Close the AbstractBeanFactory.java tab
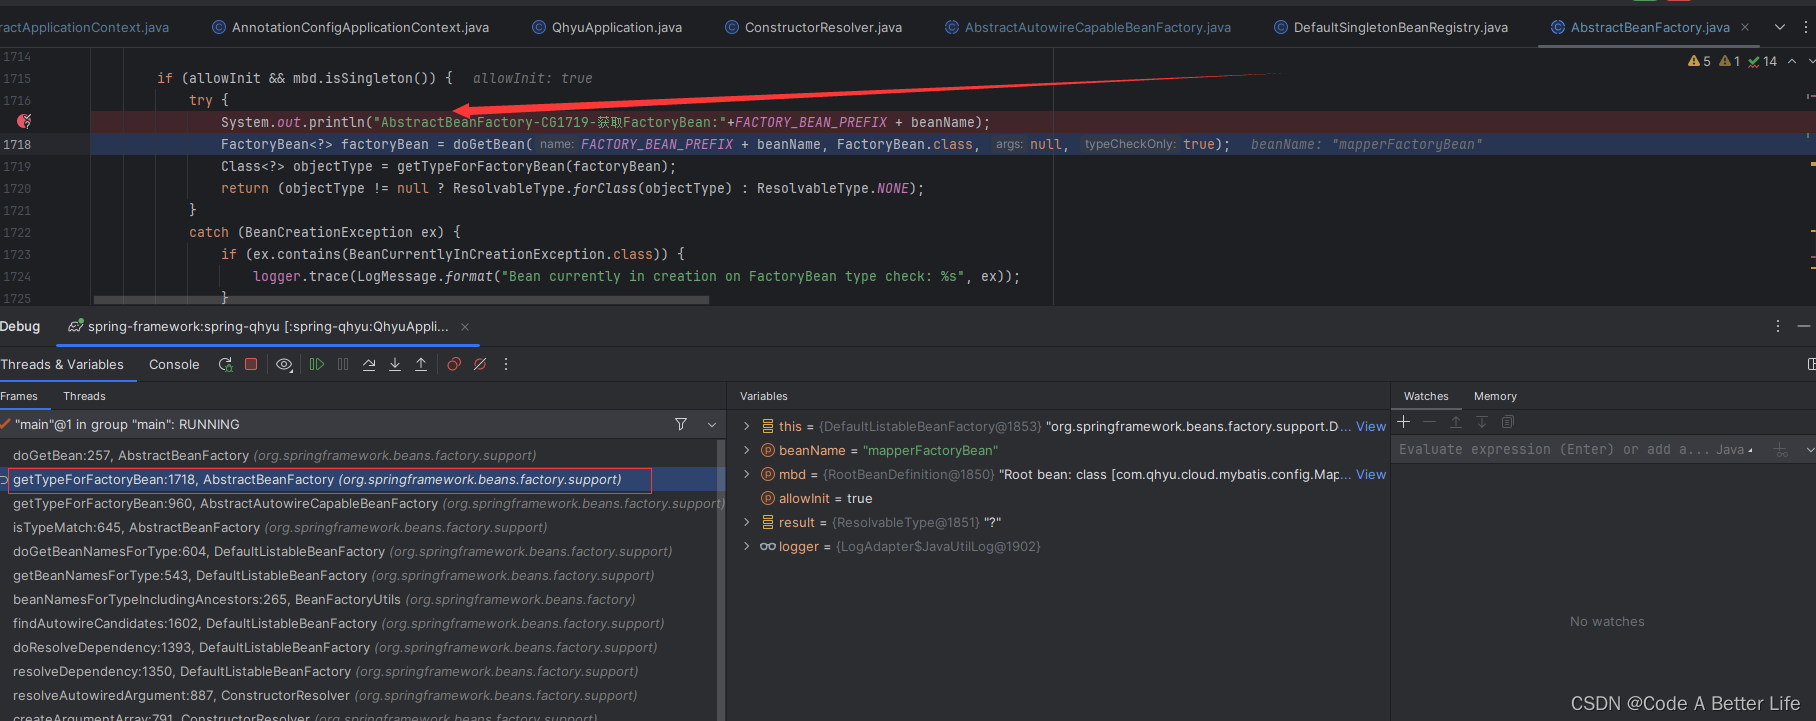Viewport: 1816px width, 721px height. (x=1745, y=27)
